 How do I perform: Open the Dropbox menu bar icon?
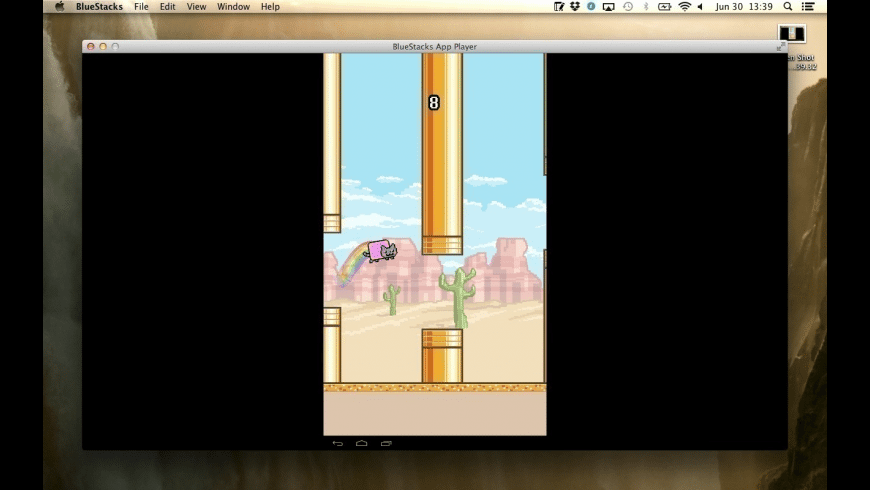tap(575, 7)
